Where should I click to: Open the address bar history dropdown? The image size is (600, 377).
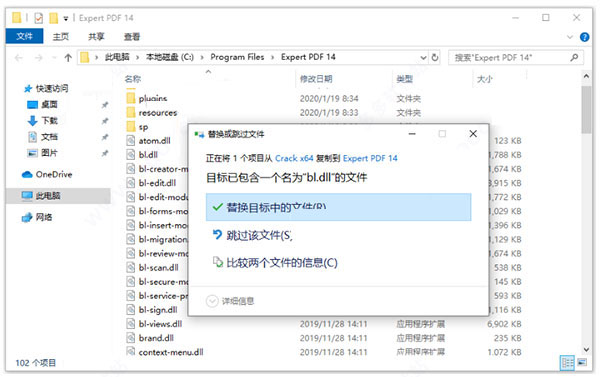423,58
